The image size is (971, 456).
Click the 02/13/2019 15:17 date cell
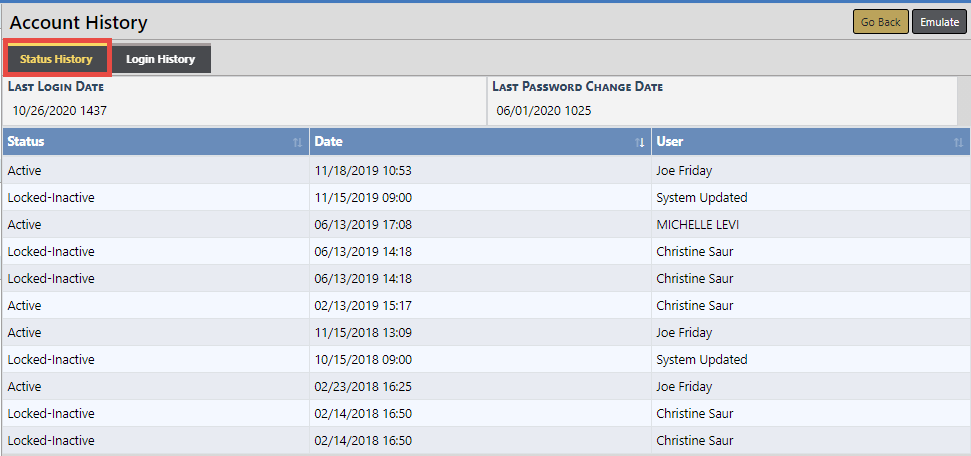click(x=363, y=306)
